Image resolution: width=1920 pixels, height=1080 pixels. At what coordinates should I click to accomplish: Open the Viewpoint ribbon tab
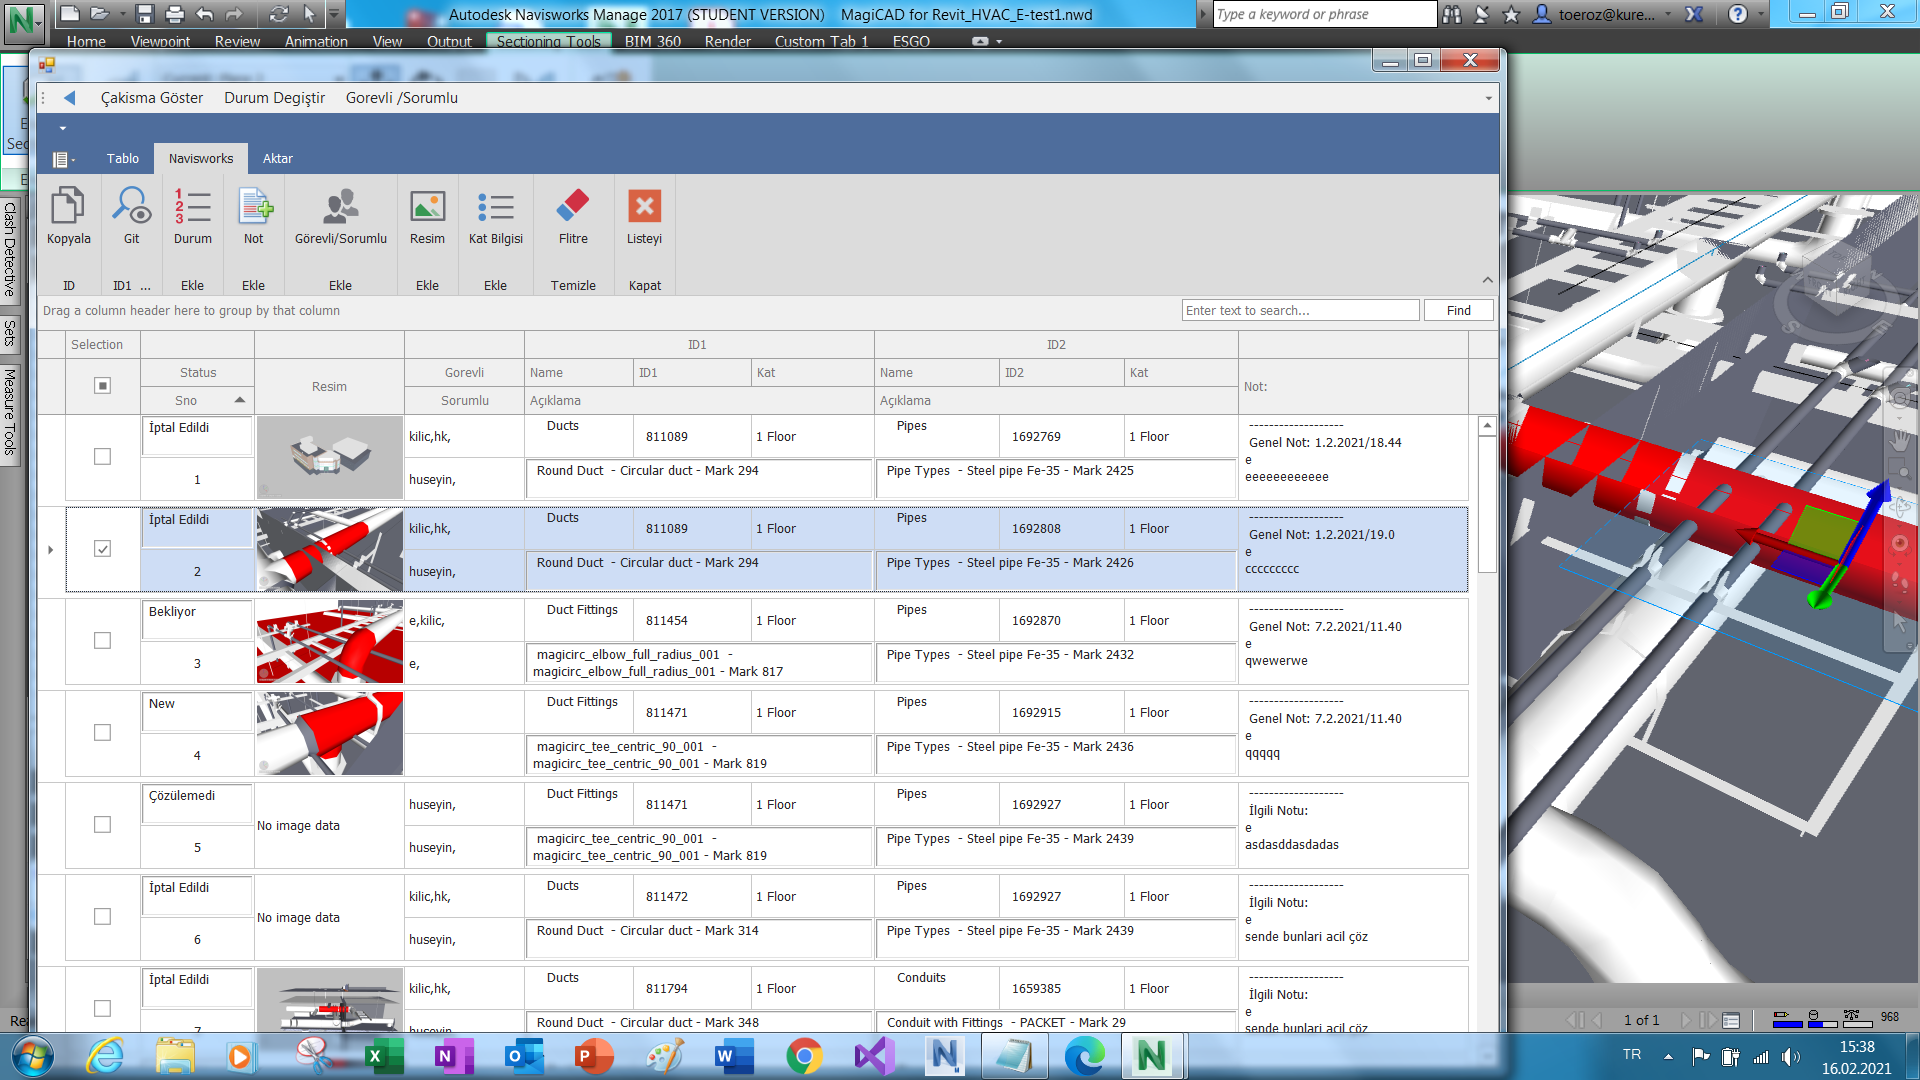click(x=160, y=41)
